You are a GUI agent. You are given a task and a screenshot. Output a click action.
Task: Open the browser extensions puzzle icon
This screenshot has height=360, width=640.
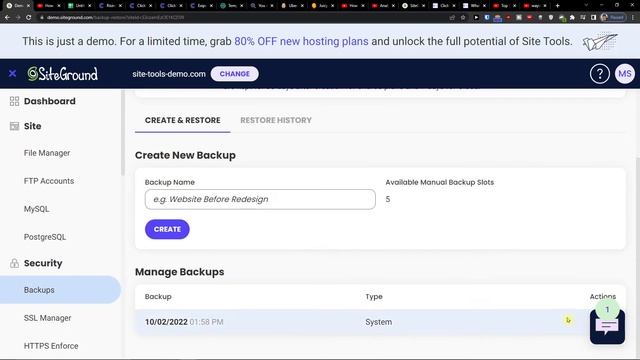(572, 18)
